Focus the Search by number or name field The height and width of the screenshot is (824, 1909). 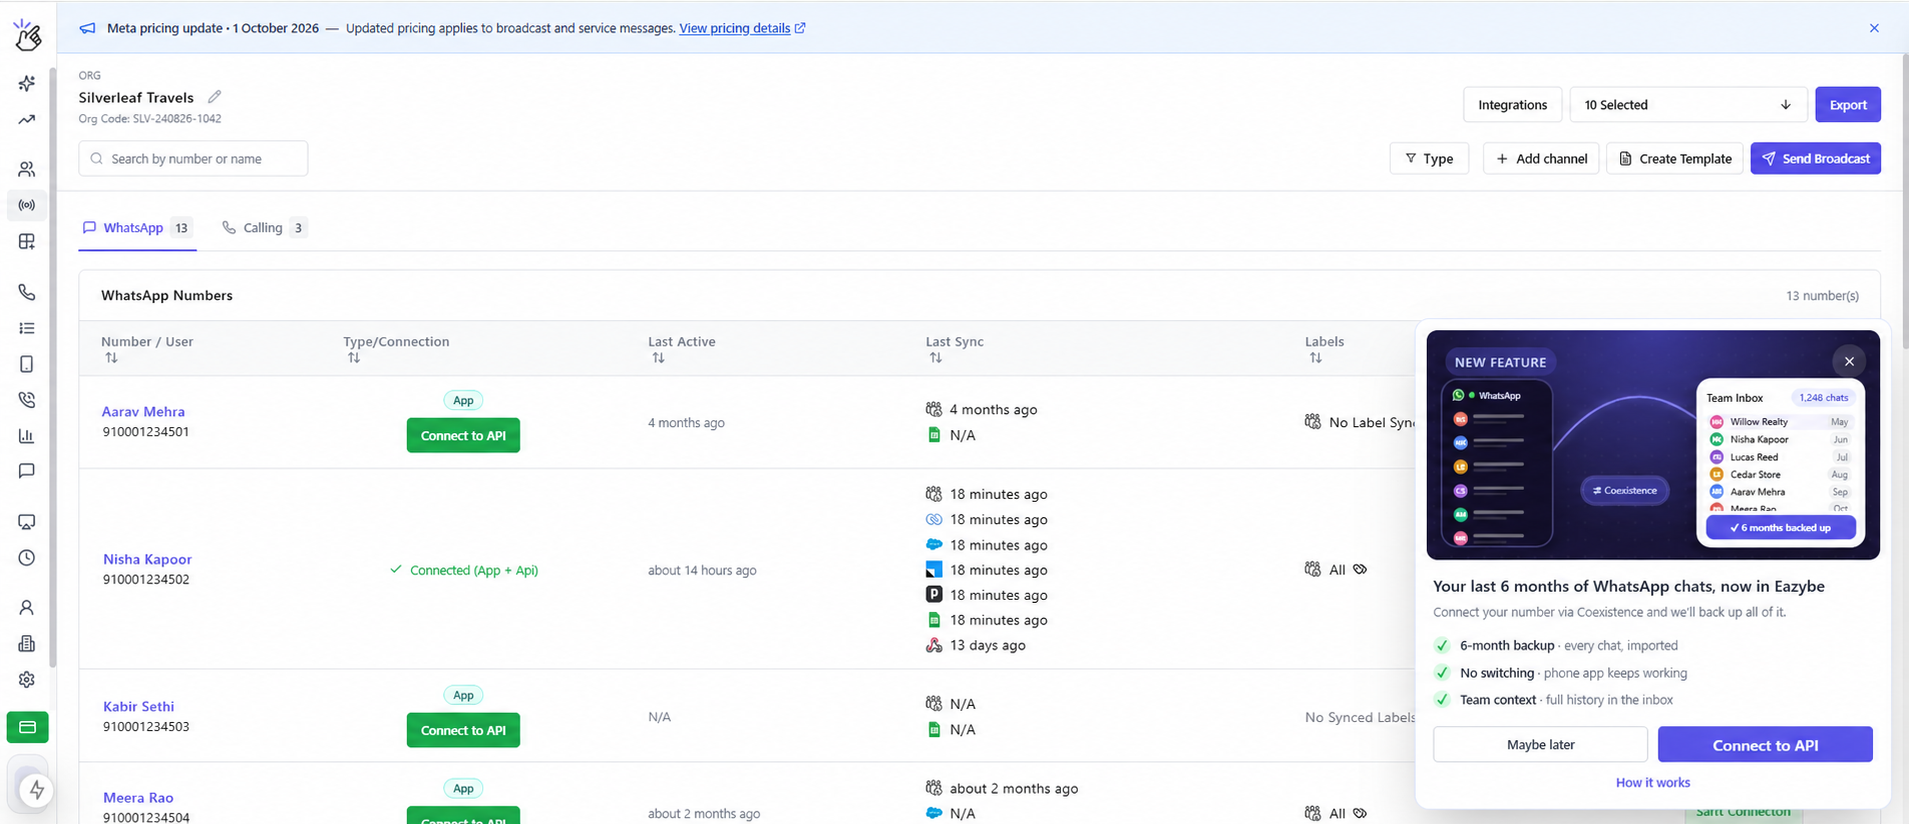[x=193, y=159]
